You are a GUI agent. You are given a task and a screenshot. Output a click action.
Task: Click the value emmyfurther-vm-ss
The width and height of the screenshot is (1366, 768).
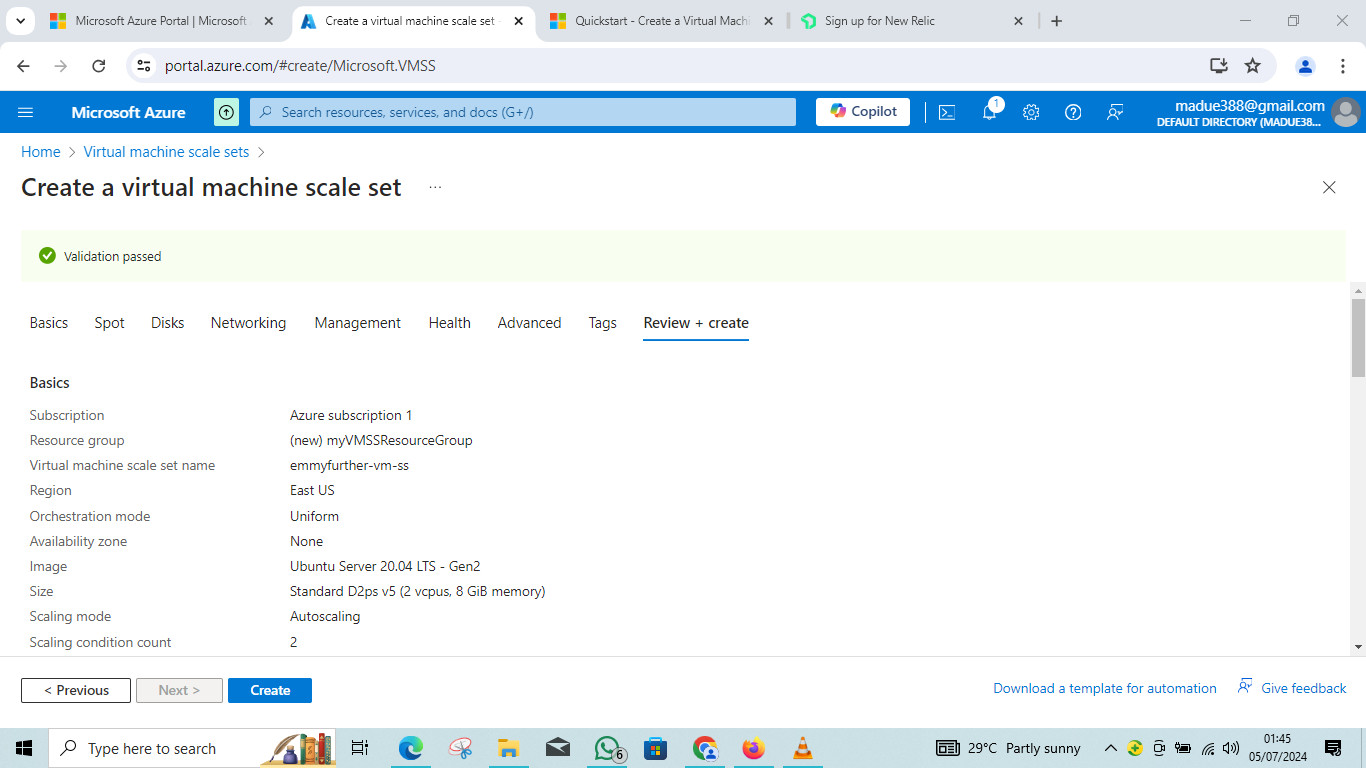(349, 465)
